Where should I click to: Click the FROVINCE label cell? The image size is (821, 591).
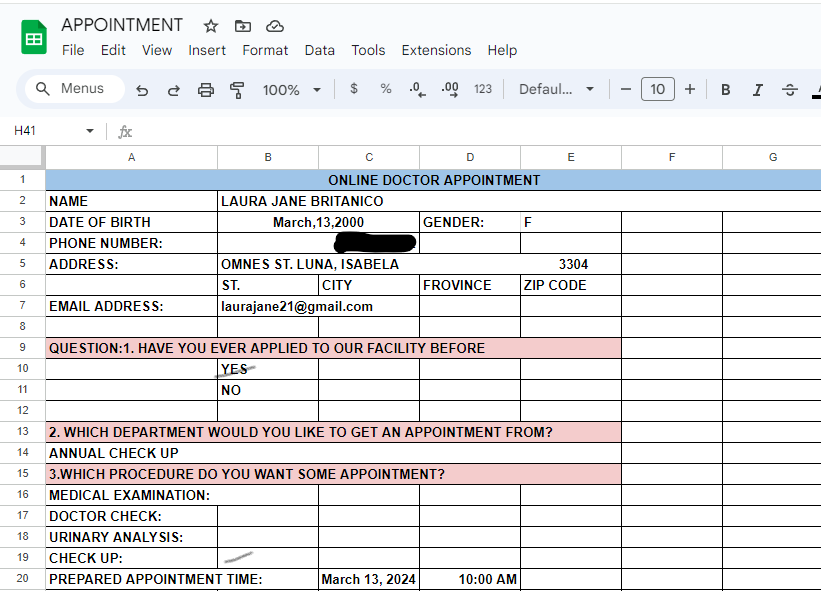[470, 285]
